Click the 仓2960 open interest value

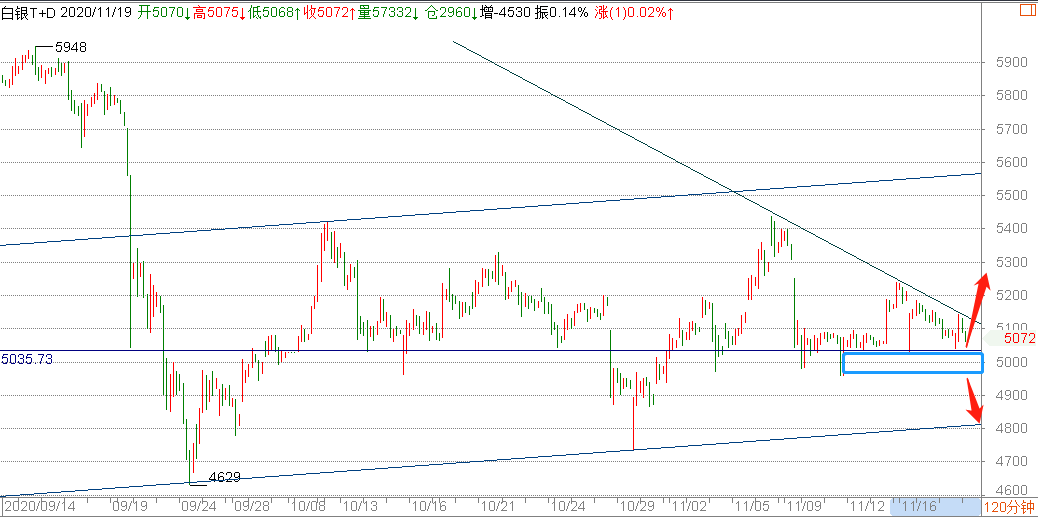coord(453,12)
